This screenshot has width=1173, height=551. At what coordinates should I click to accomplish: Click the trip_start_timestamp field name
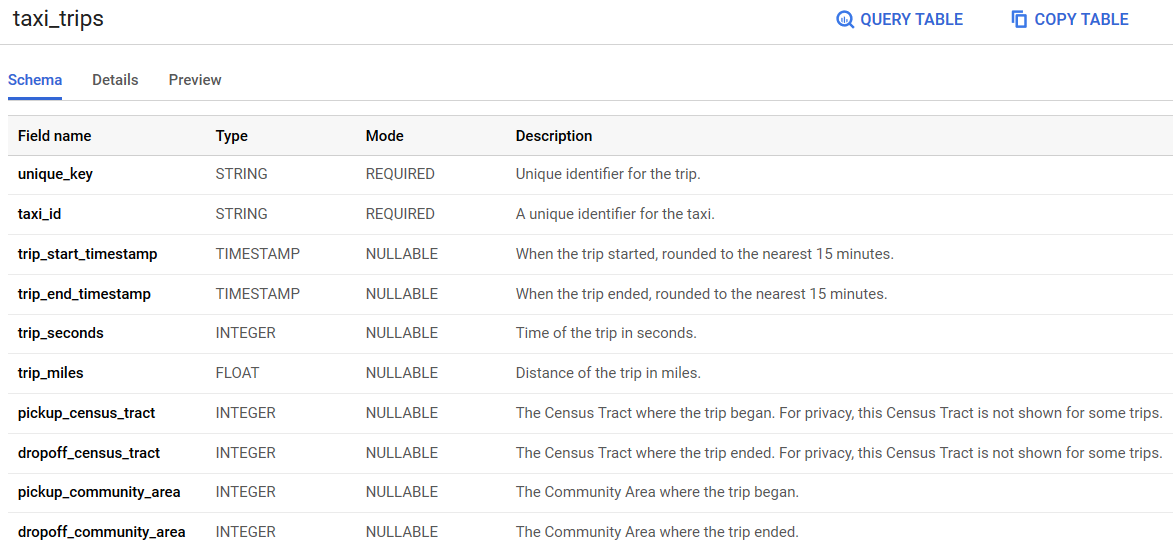point(88,254)
